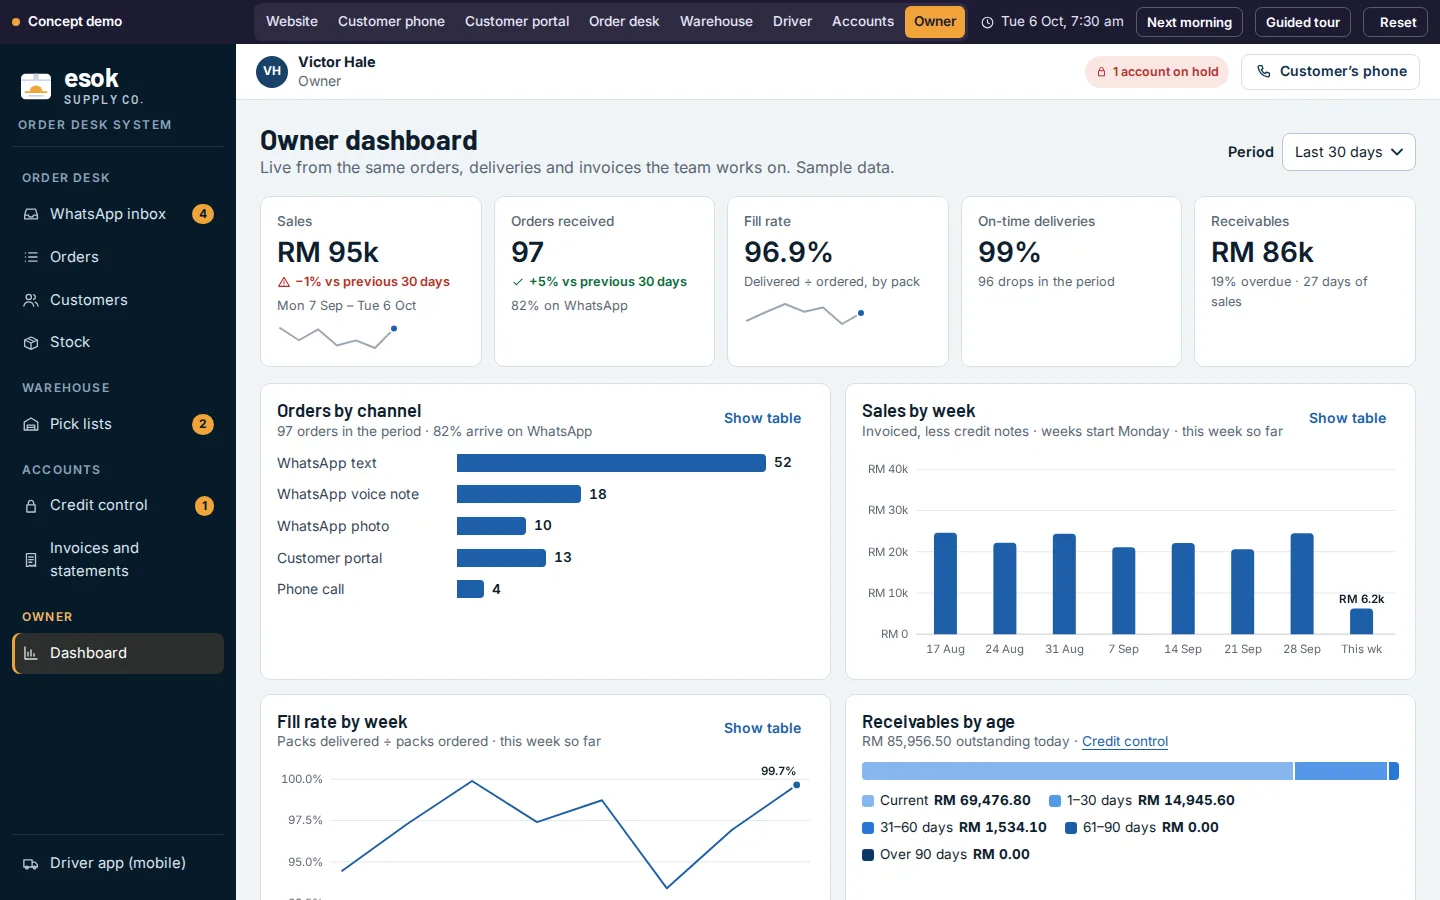Click the Driver app truck icon
Screen dimensions: 1440x900
(x=31, y=864)
